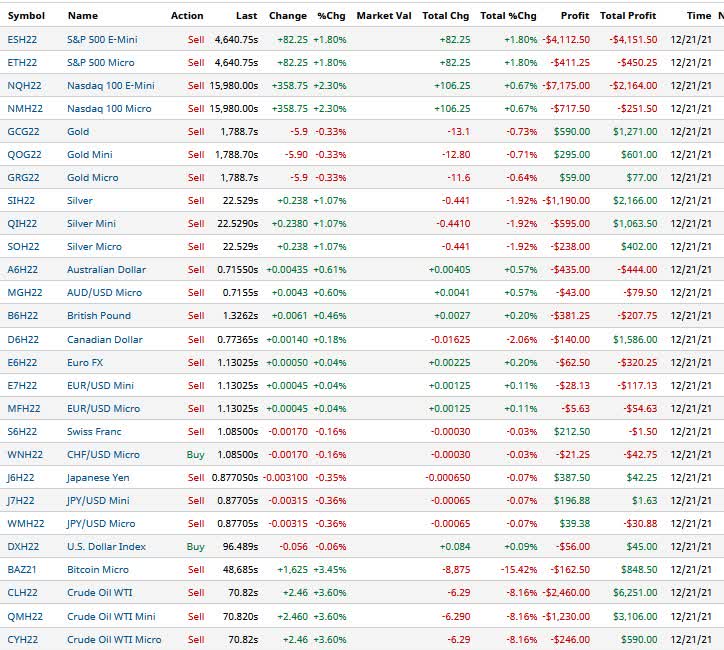Open the S6H22 symbol link
Image resolution: width=724 pixels, height=650 pixels.
coord(22,432)
